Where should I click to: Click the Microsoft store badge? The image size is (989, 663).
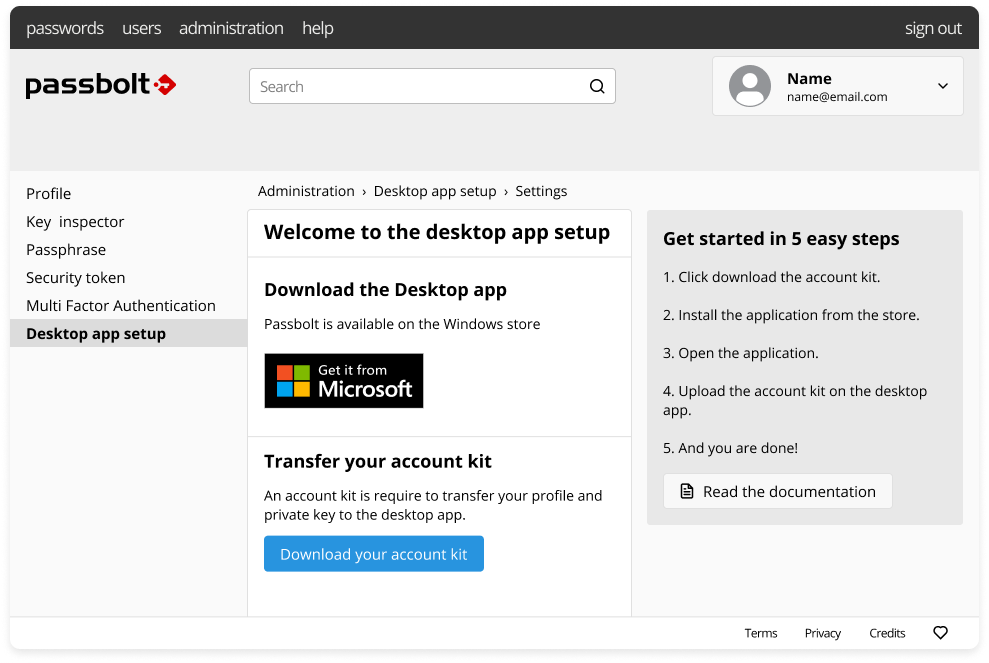(344, 380)
